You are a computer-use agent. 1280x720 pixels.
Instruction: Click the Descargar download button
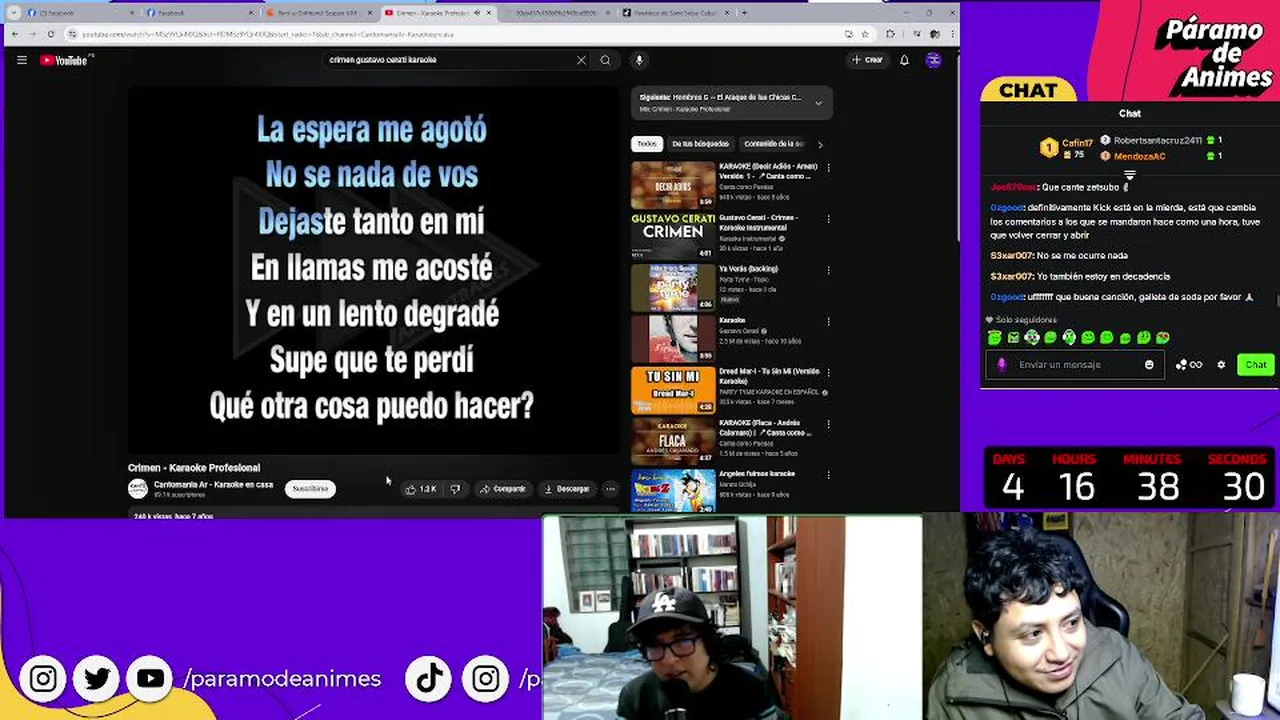point(566,489)
